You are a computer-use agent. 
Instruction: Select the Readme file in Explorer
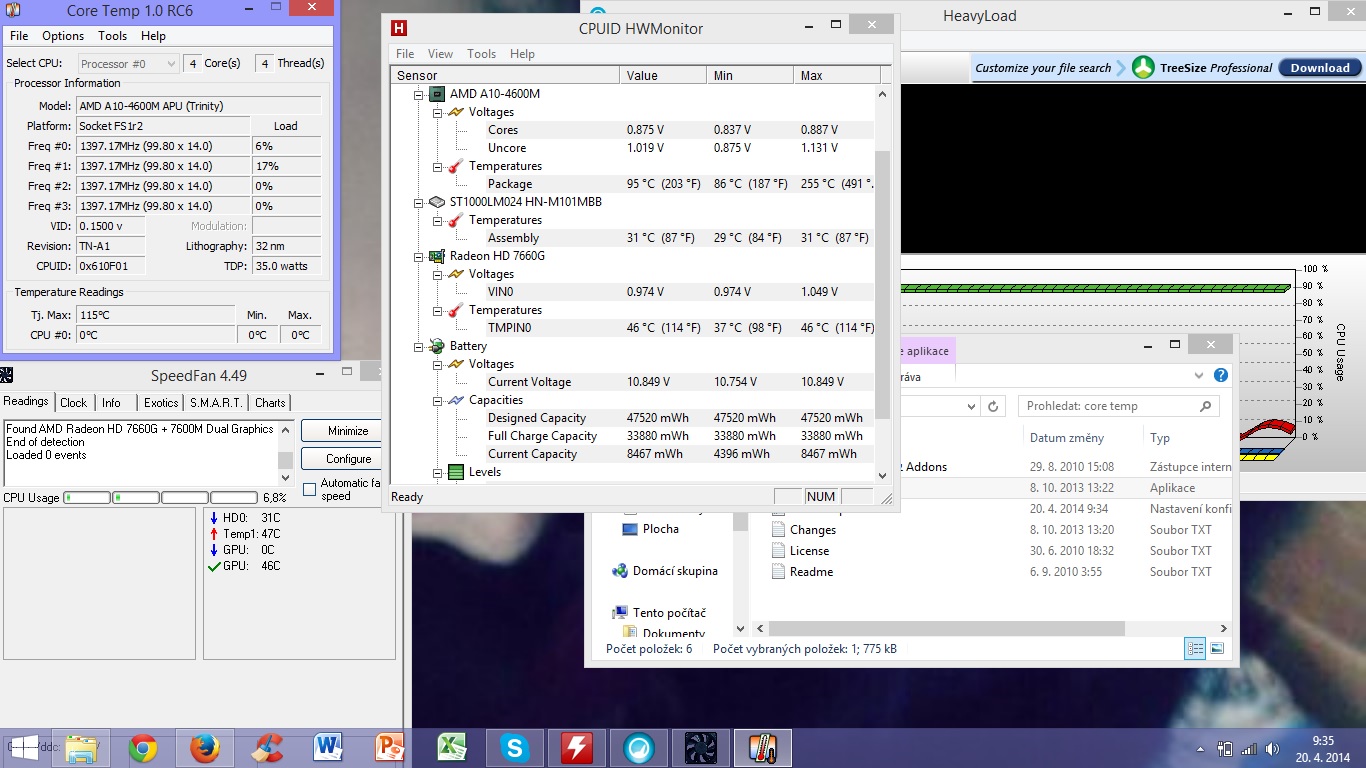point(811,572)
